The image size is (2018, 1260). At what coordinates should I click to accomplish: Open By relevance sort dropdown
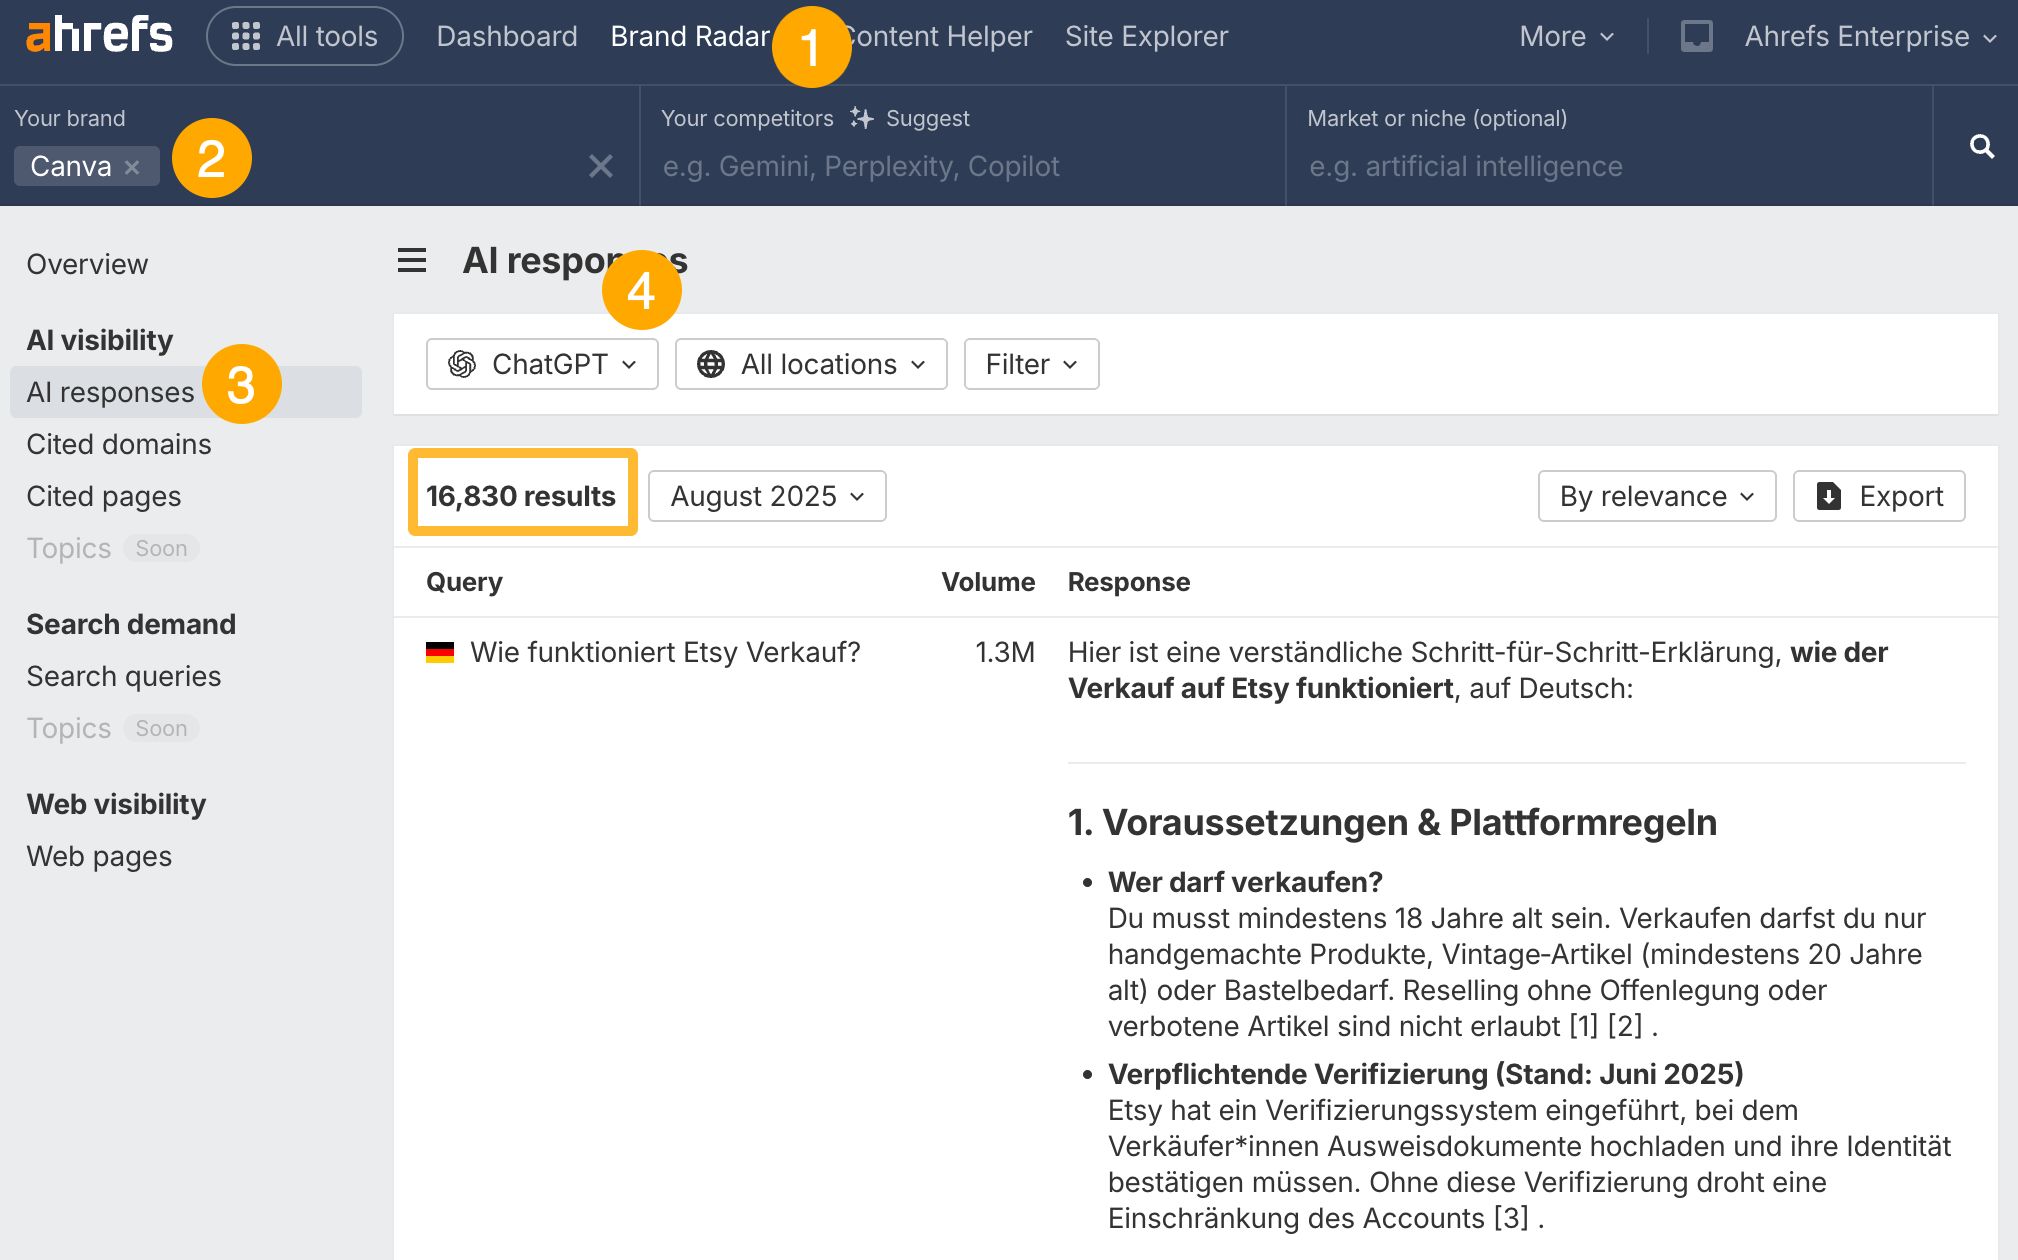point(1656,496)
